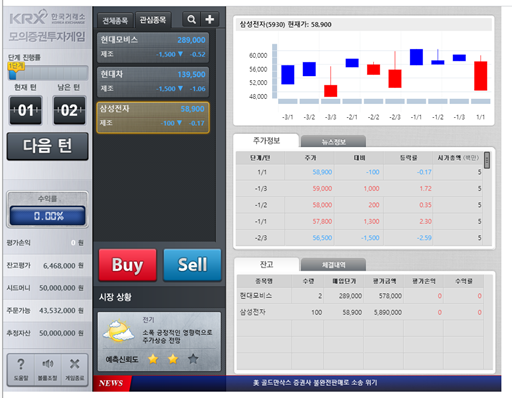Click the 등락률 value 2.30

(x=426, y=221)
